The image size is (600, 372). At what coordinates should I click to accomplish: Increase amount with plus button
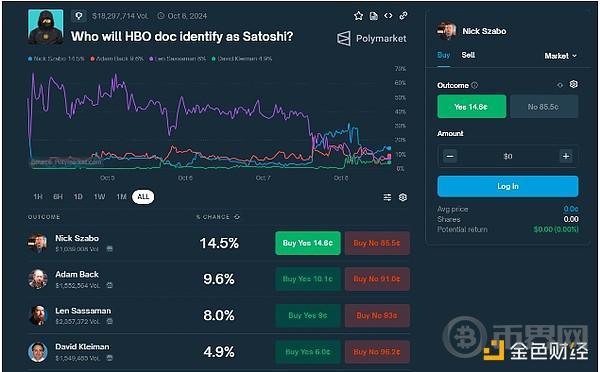[566, 156]
